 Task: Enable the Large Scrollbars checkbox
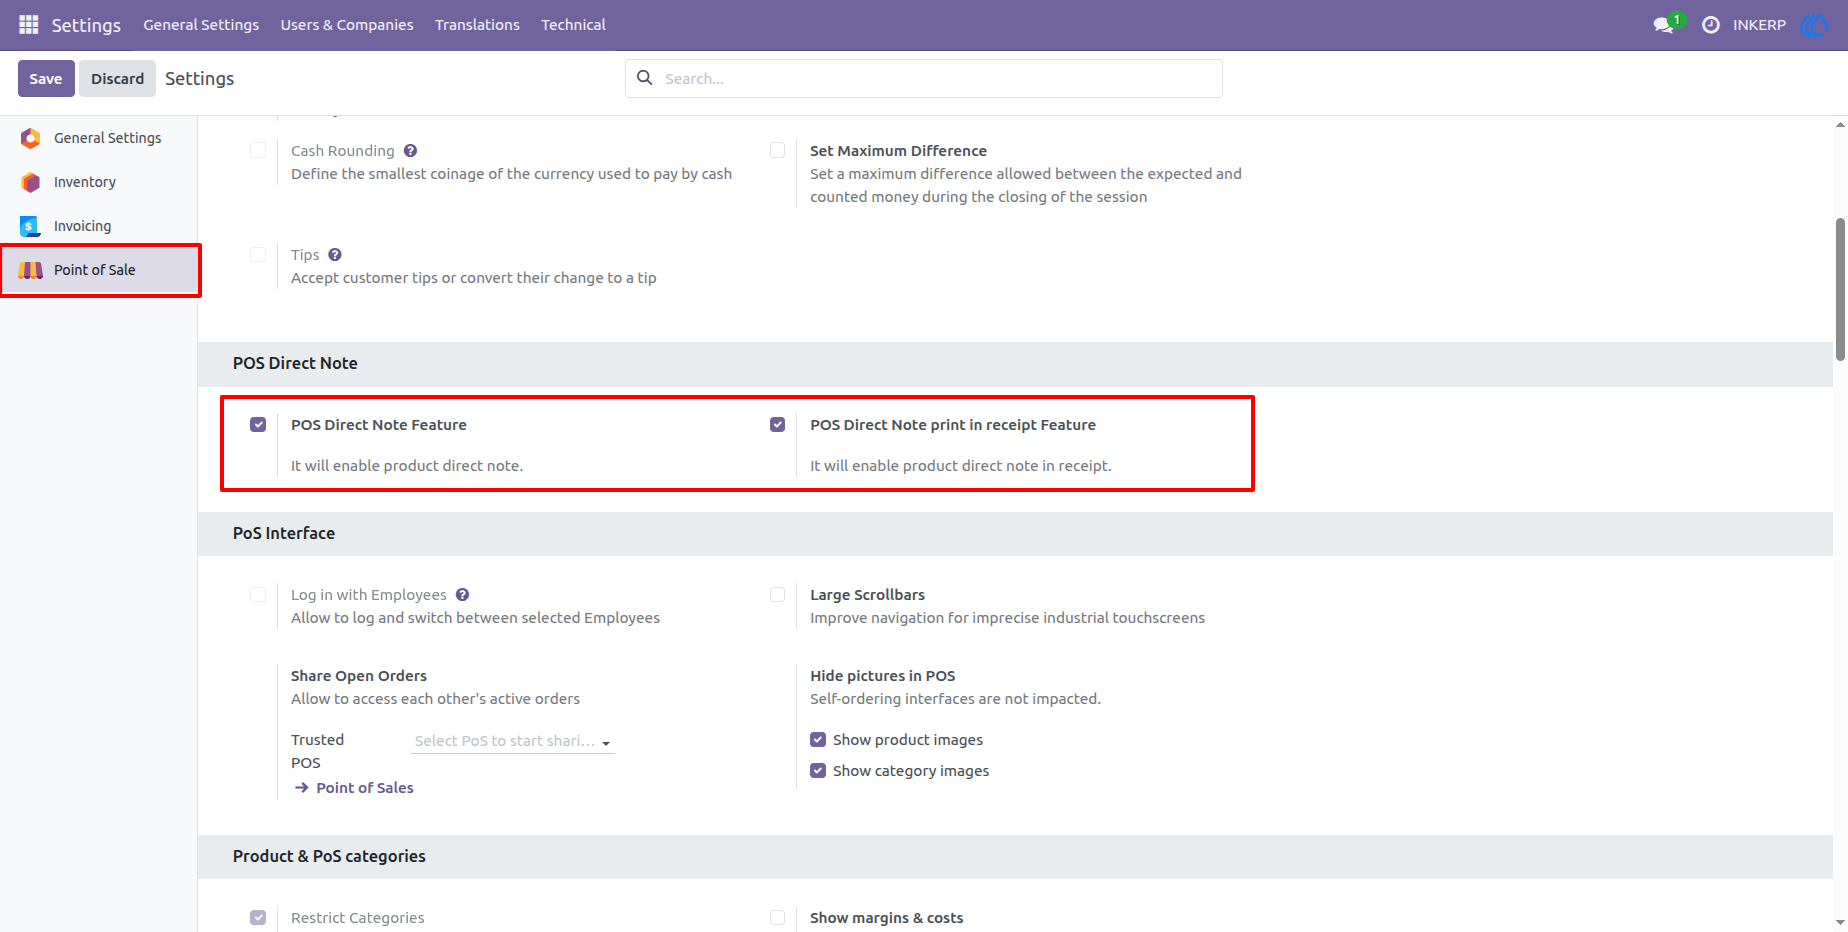click(777, 595)
